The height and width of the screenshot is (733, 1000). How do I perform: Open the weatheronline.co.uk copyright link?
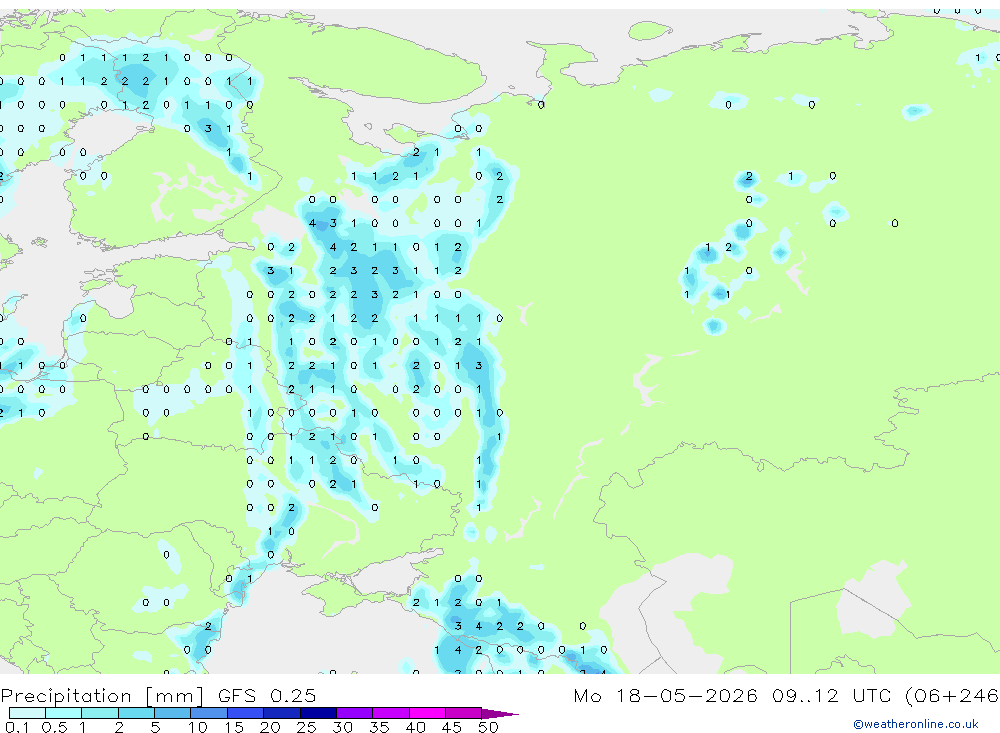point(915,724)
